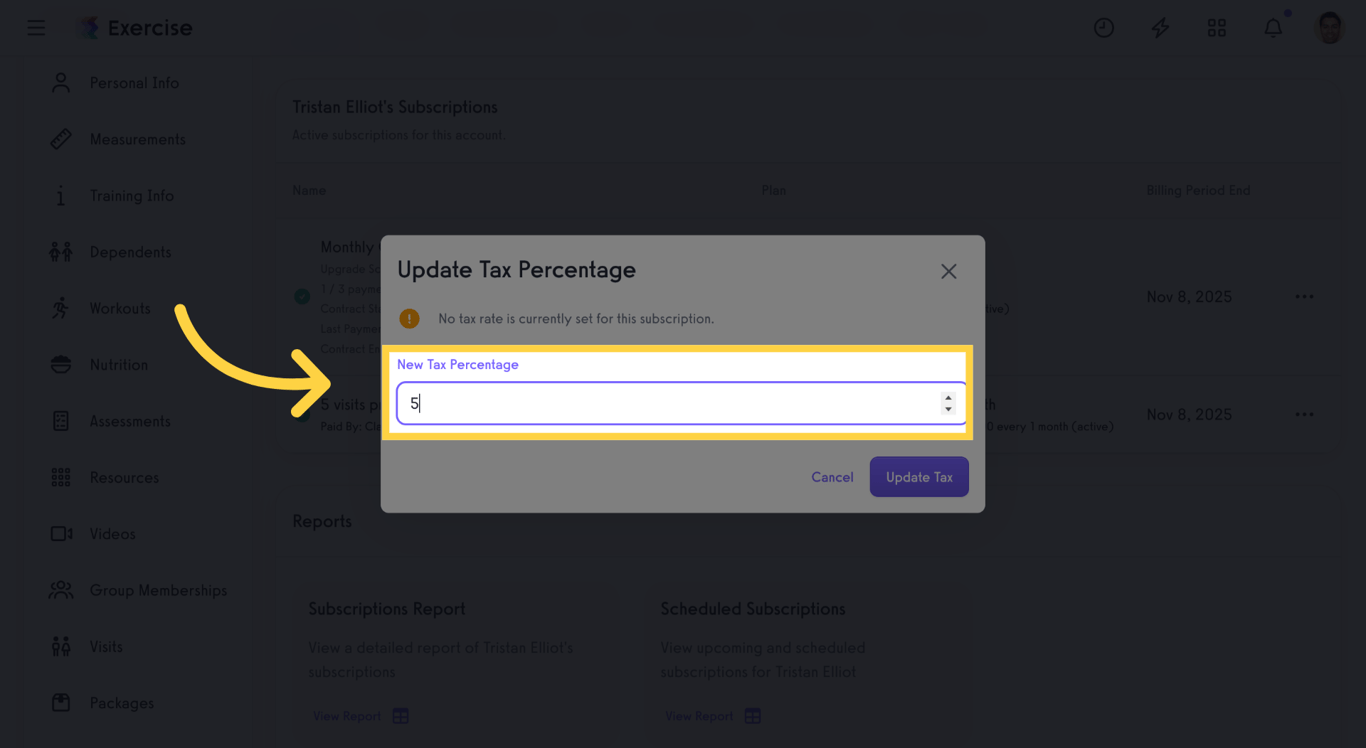Viewport: 1366px width, 748px height.
Task: Open the second subscription's ellipsis menu
Action: pyautogui.click(x=1304, y=414)
